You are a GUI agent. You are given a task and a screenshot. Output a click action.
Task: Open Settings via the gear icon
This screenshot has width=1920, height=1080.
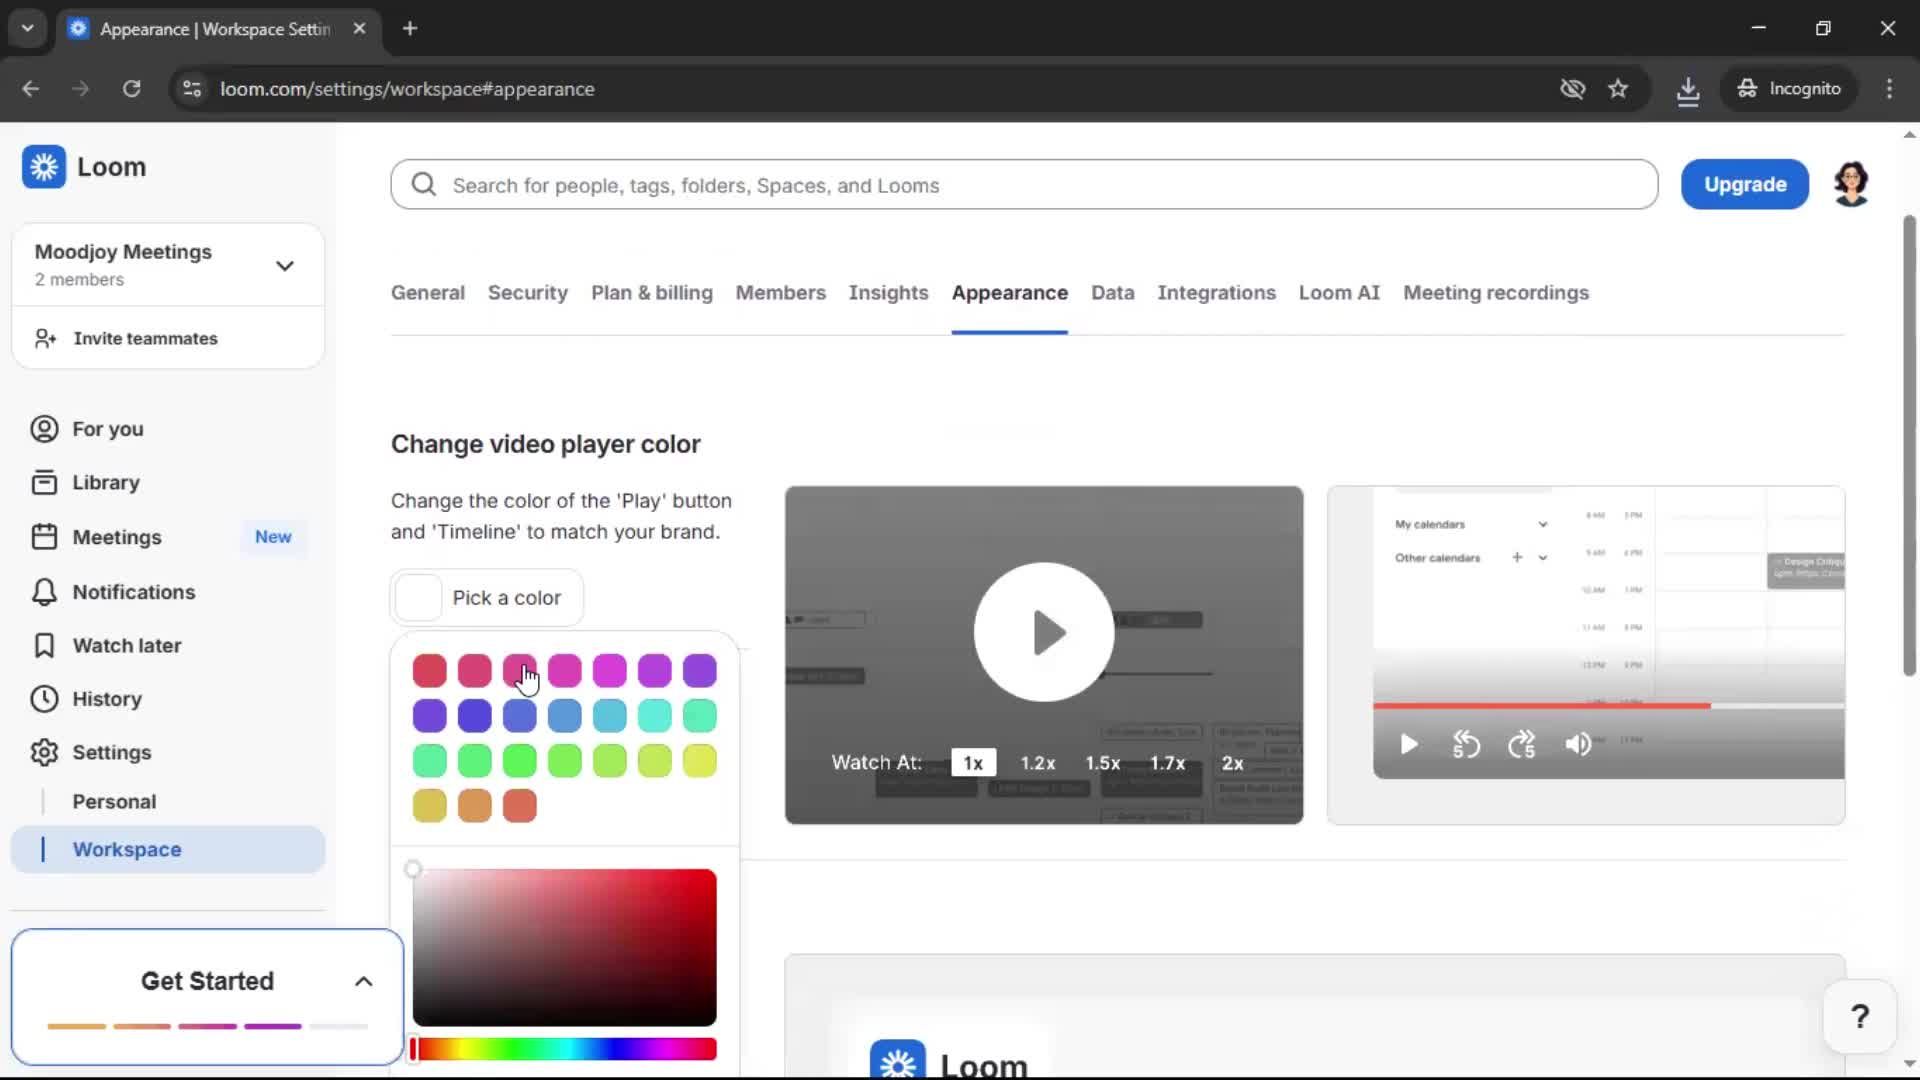click(113, 752)
